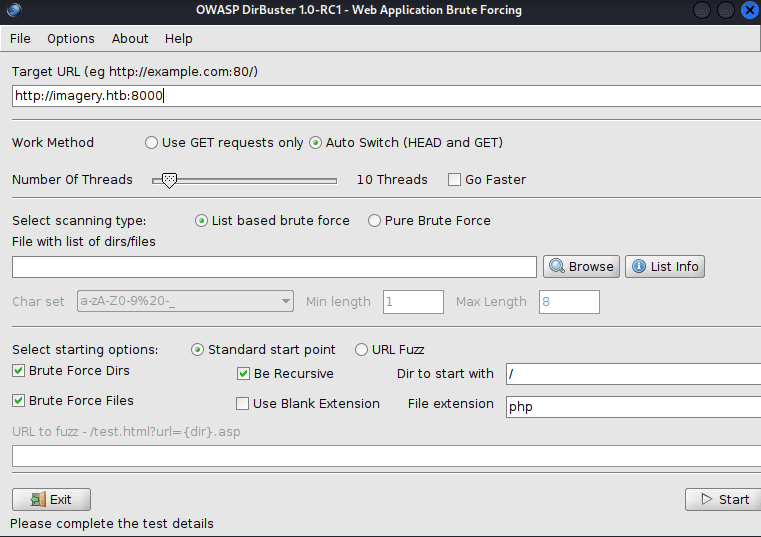Image resolution: width=761 pixels, height=537 pixels.
Task: Click the File extension text field
Action: coord(632,407)
